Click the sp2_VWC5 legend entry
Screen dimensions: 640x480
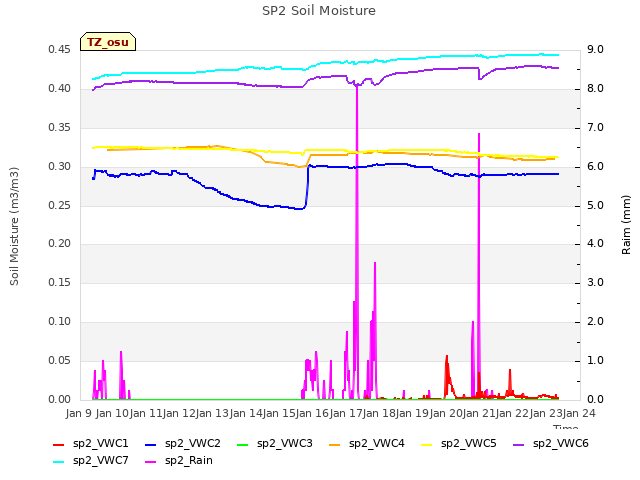459,444
